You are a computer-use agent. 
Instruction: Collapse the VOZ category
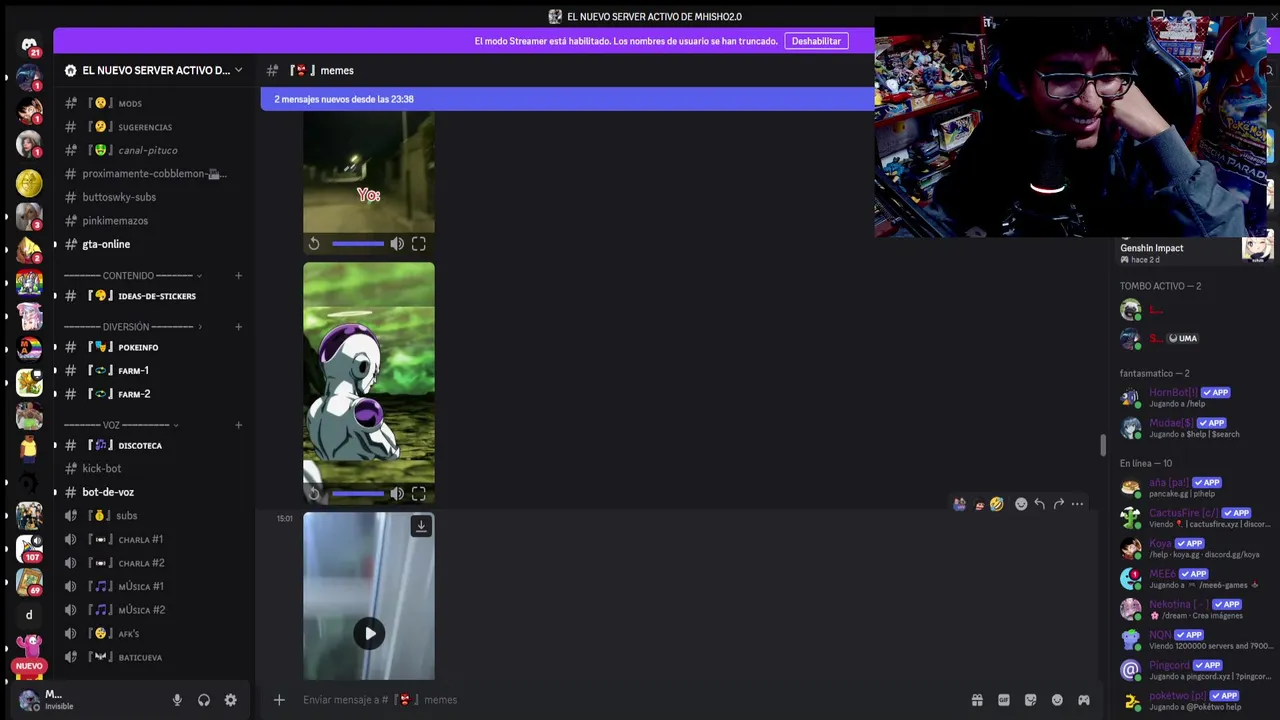tap(120, 425)
